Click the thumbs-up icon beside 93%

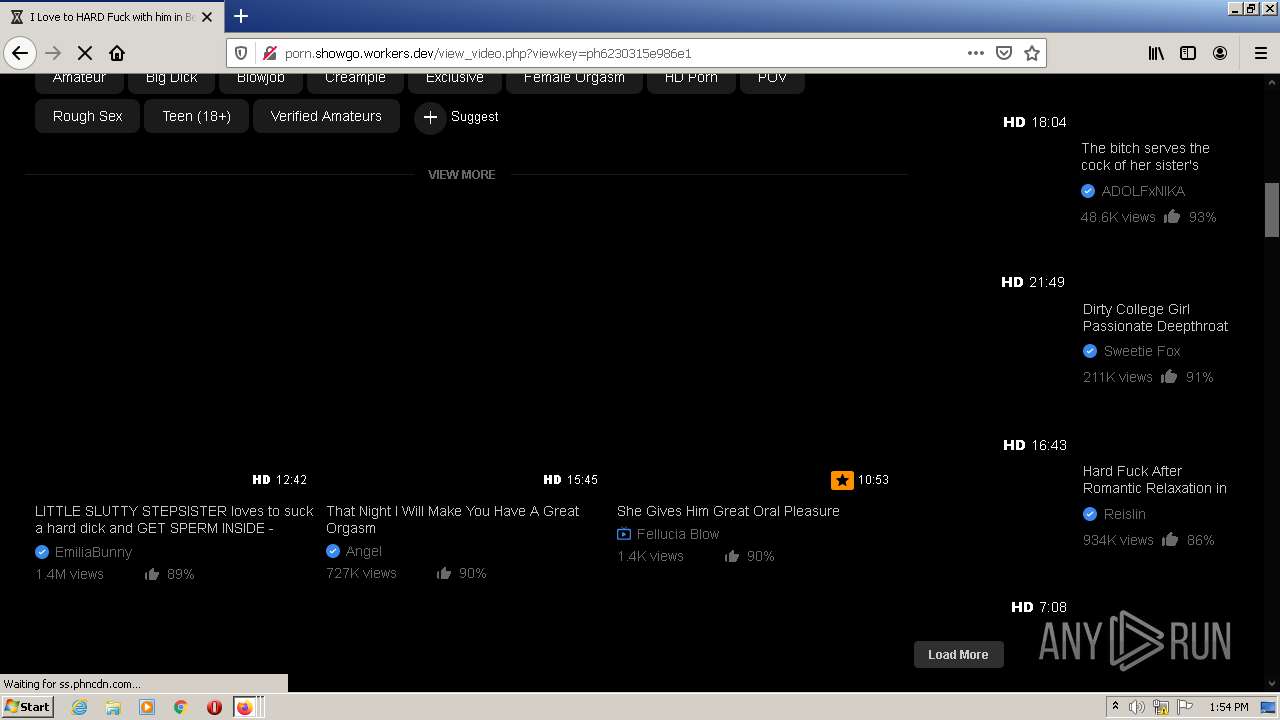tap(1172, 217)
